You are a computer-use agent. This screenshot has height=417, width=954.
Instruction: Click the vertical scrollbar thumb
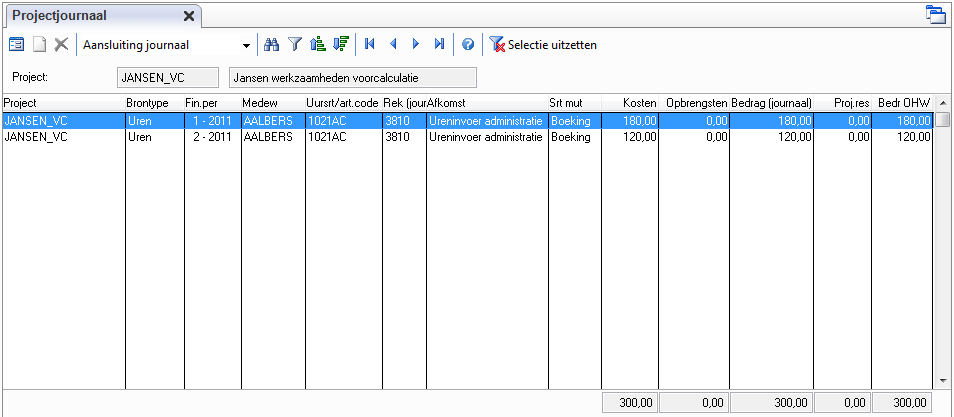(942, 120)
